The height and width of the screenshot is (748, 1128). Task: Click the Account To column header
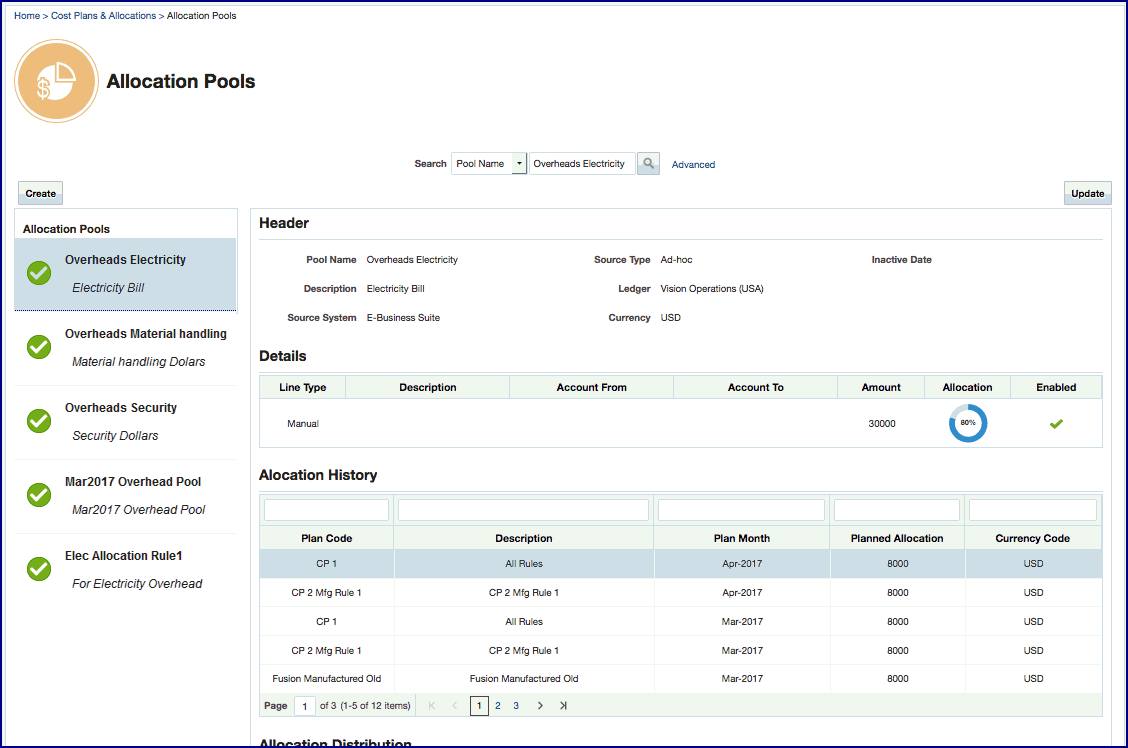[x=755, y=387]
